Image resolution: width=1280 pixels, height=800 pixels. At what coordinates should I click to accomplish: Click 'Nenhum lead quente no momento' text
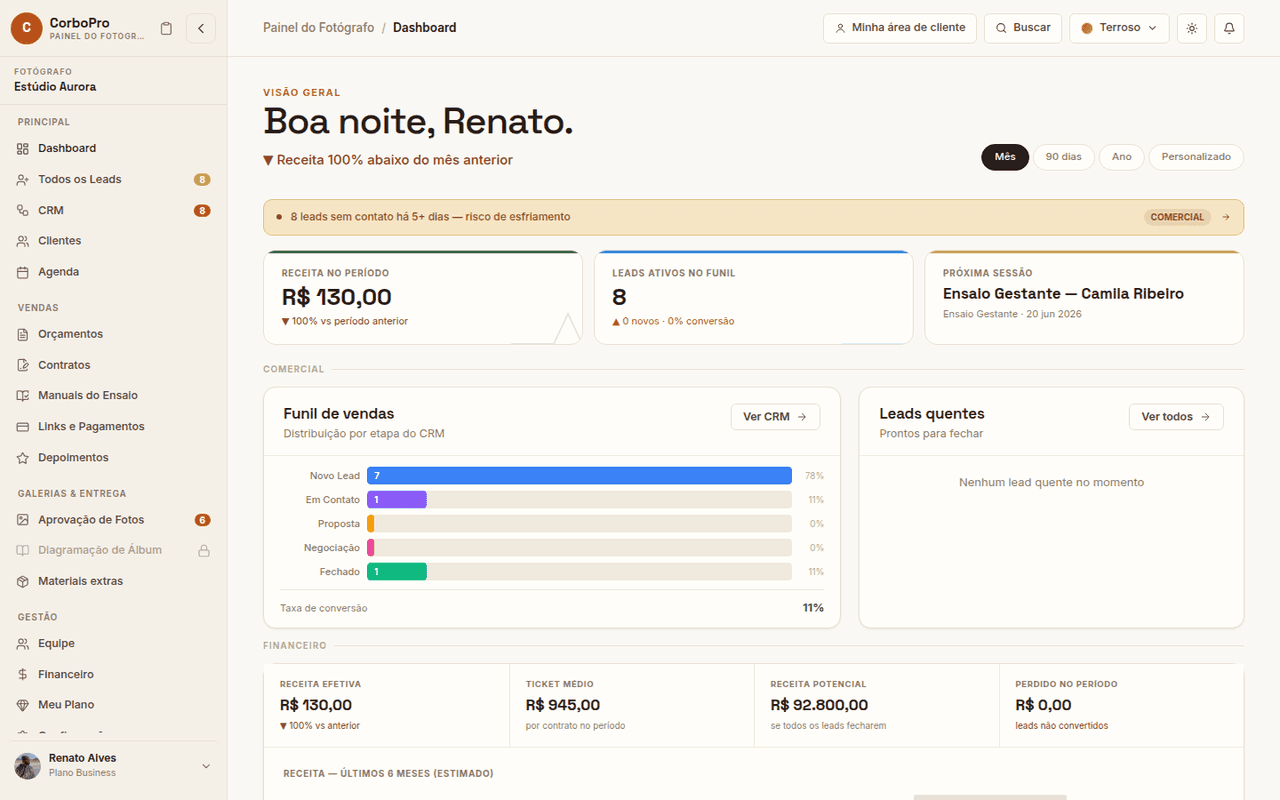(x=1051, y=482)
